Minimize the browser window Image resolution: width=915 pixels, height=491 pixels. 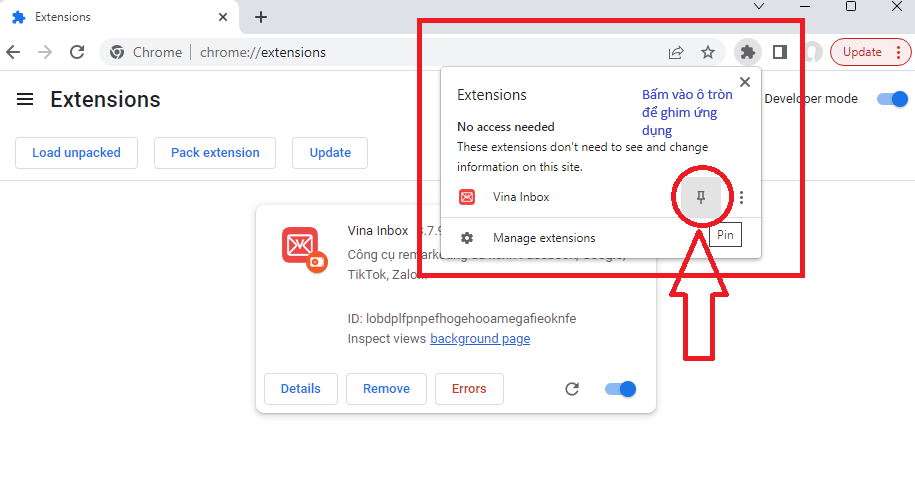tap(805, 6)
